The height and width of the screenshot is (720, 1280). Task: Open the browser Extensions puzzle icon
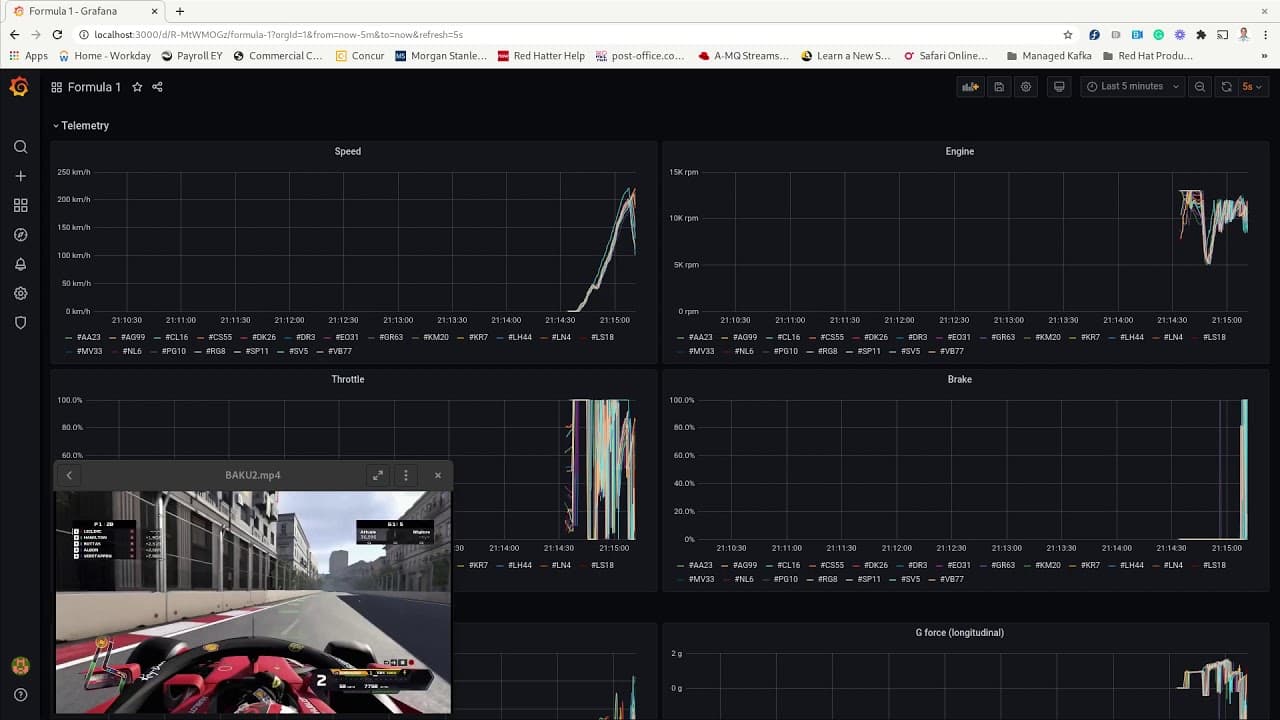[1201, 34]
